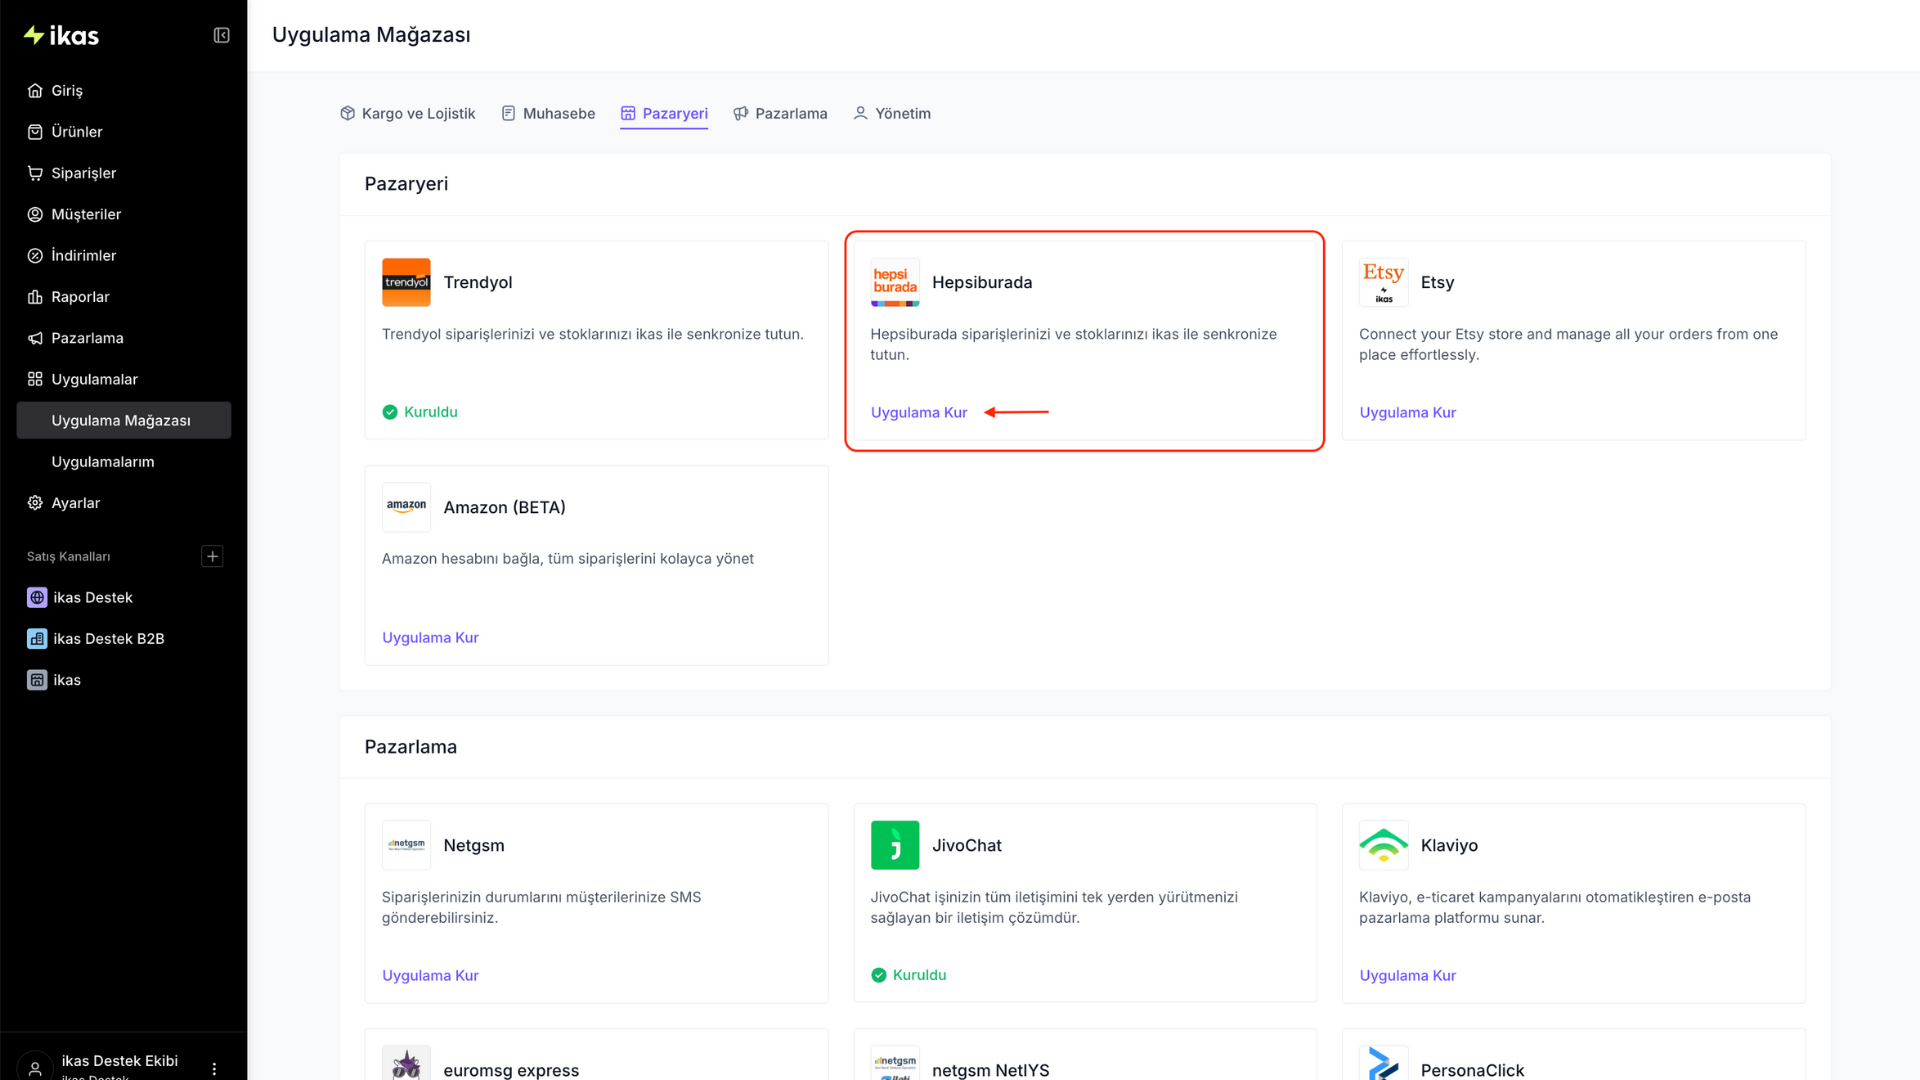This screenshot has width=1920, height=1080.
Task: Click the ikas Destek Ekibi account name
Action: pos(120,1061)
